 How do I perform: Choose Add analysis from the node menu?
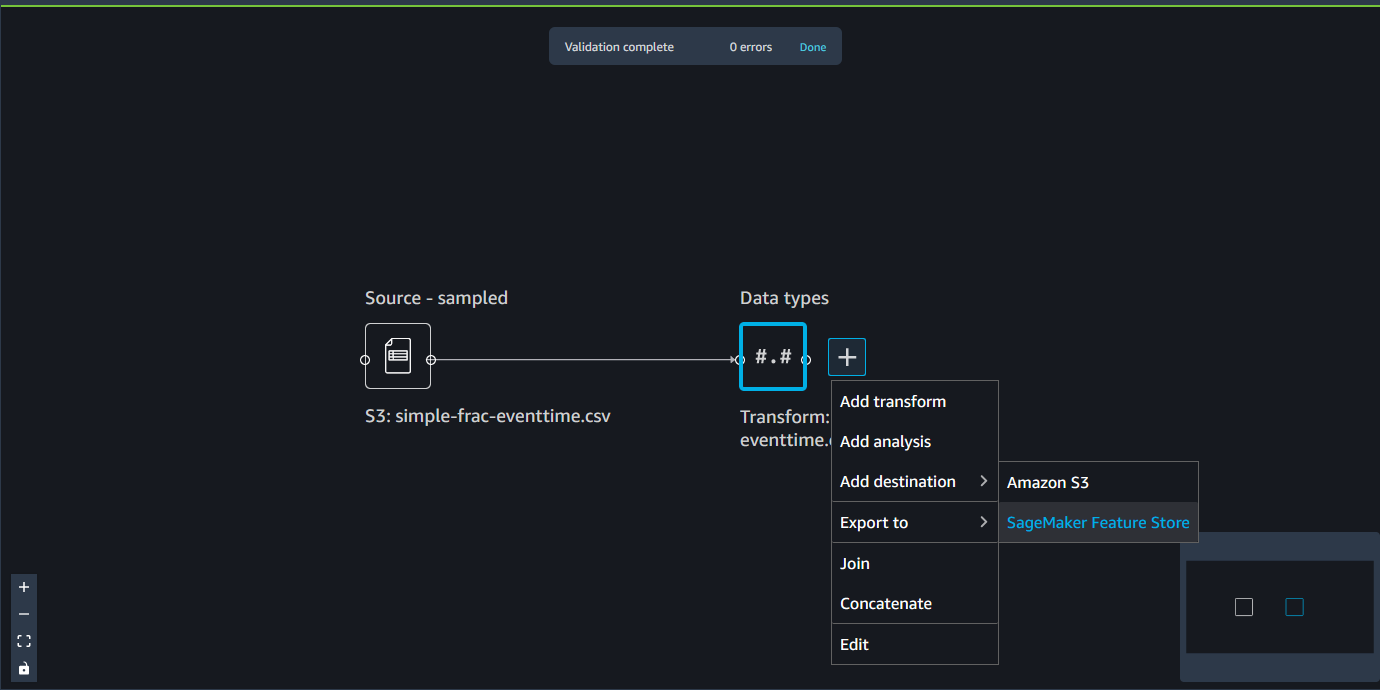click(885, 441)
